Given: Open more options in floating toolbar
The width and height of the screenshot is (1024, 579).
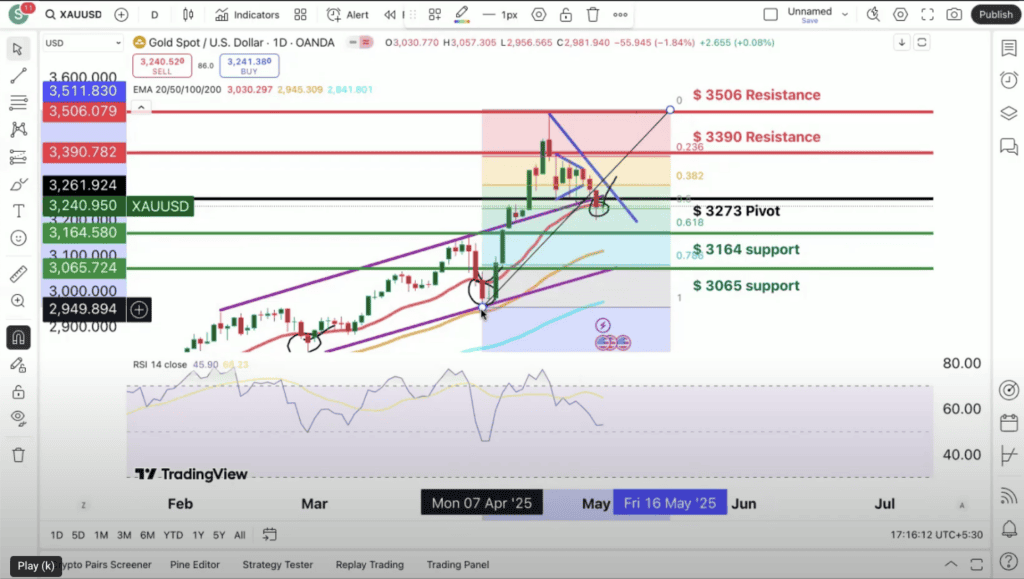Looking at the screenshot, I should click(x=620, y=14).
